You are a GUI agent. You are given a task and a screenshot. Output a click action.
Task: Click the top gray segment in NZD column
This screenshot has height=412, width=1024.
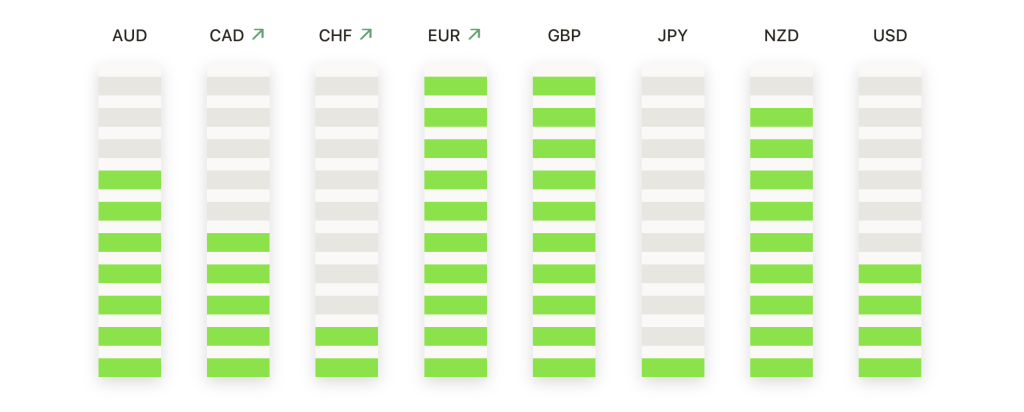[x=781, y=86]
